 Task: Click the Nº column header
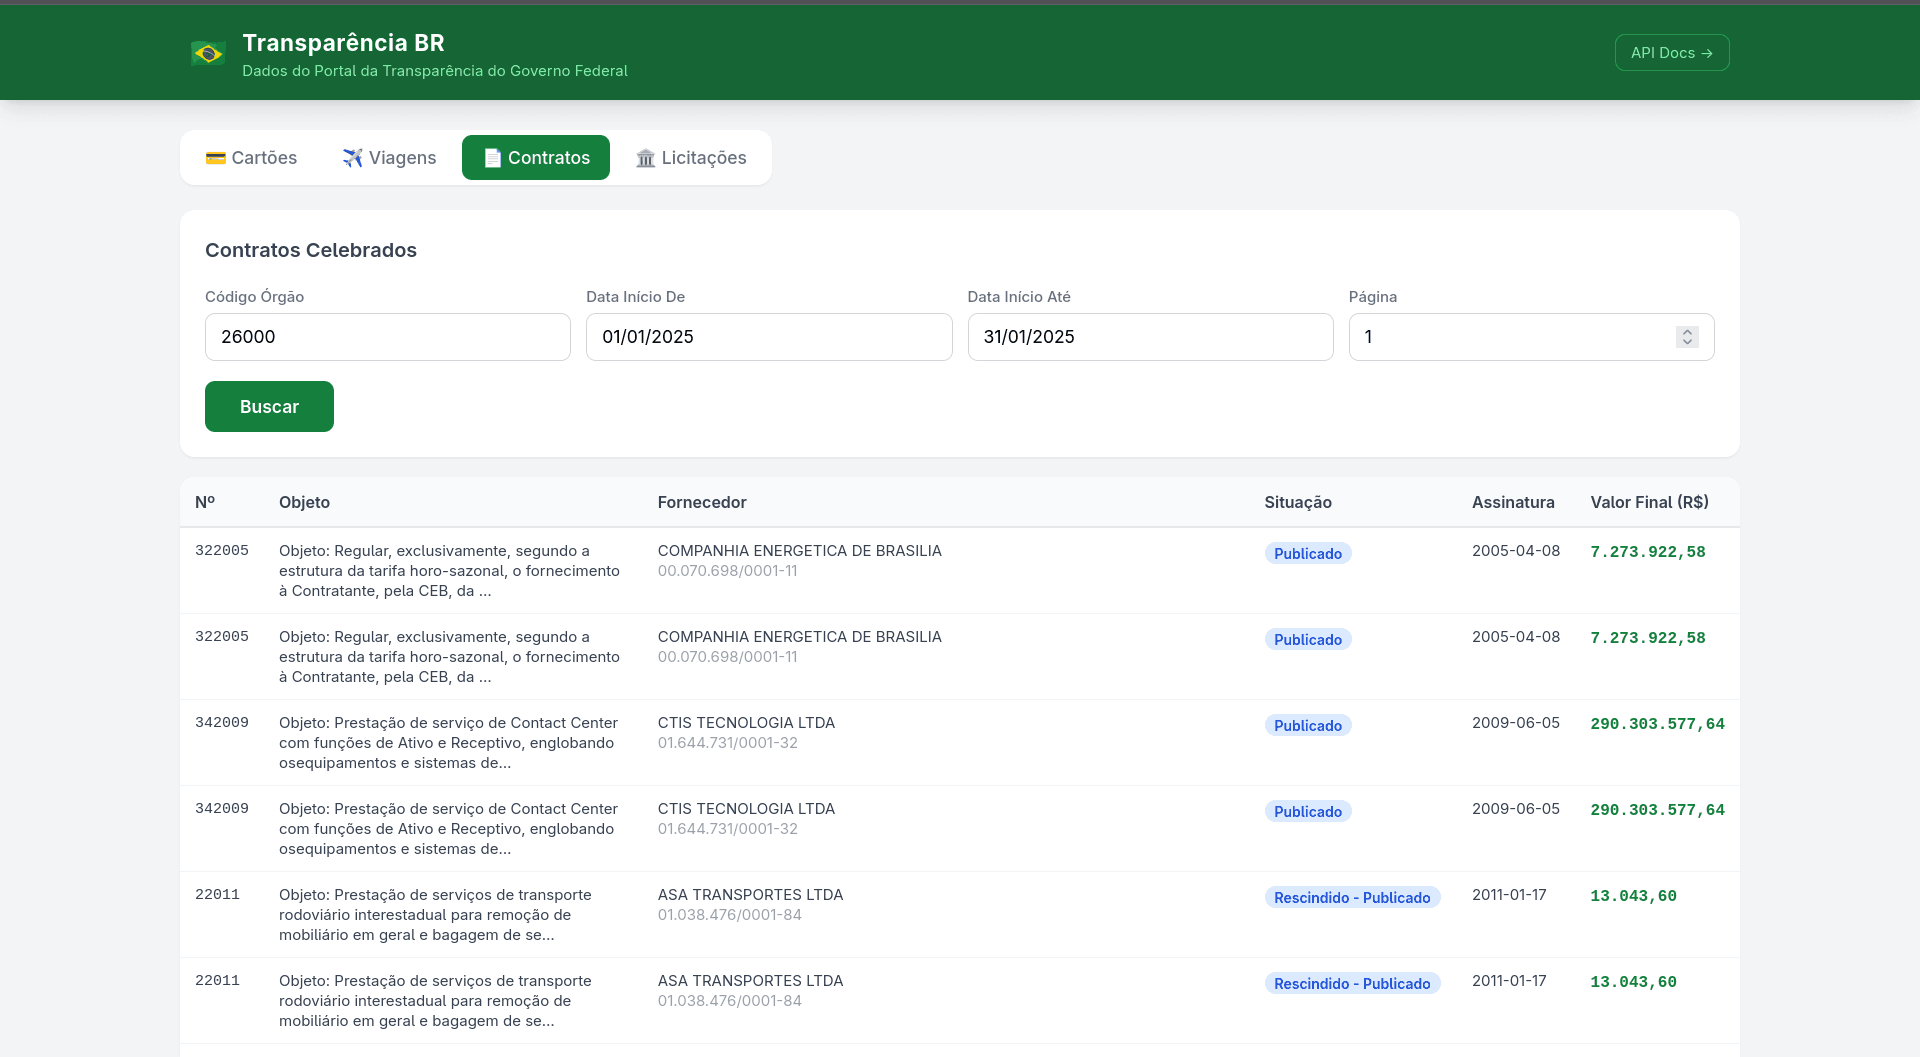click(x=205, y=502)
